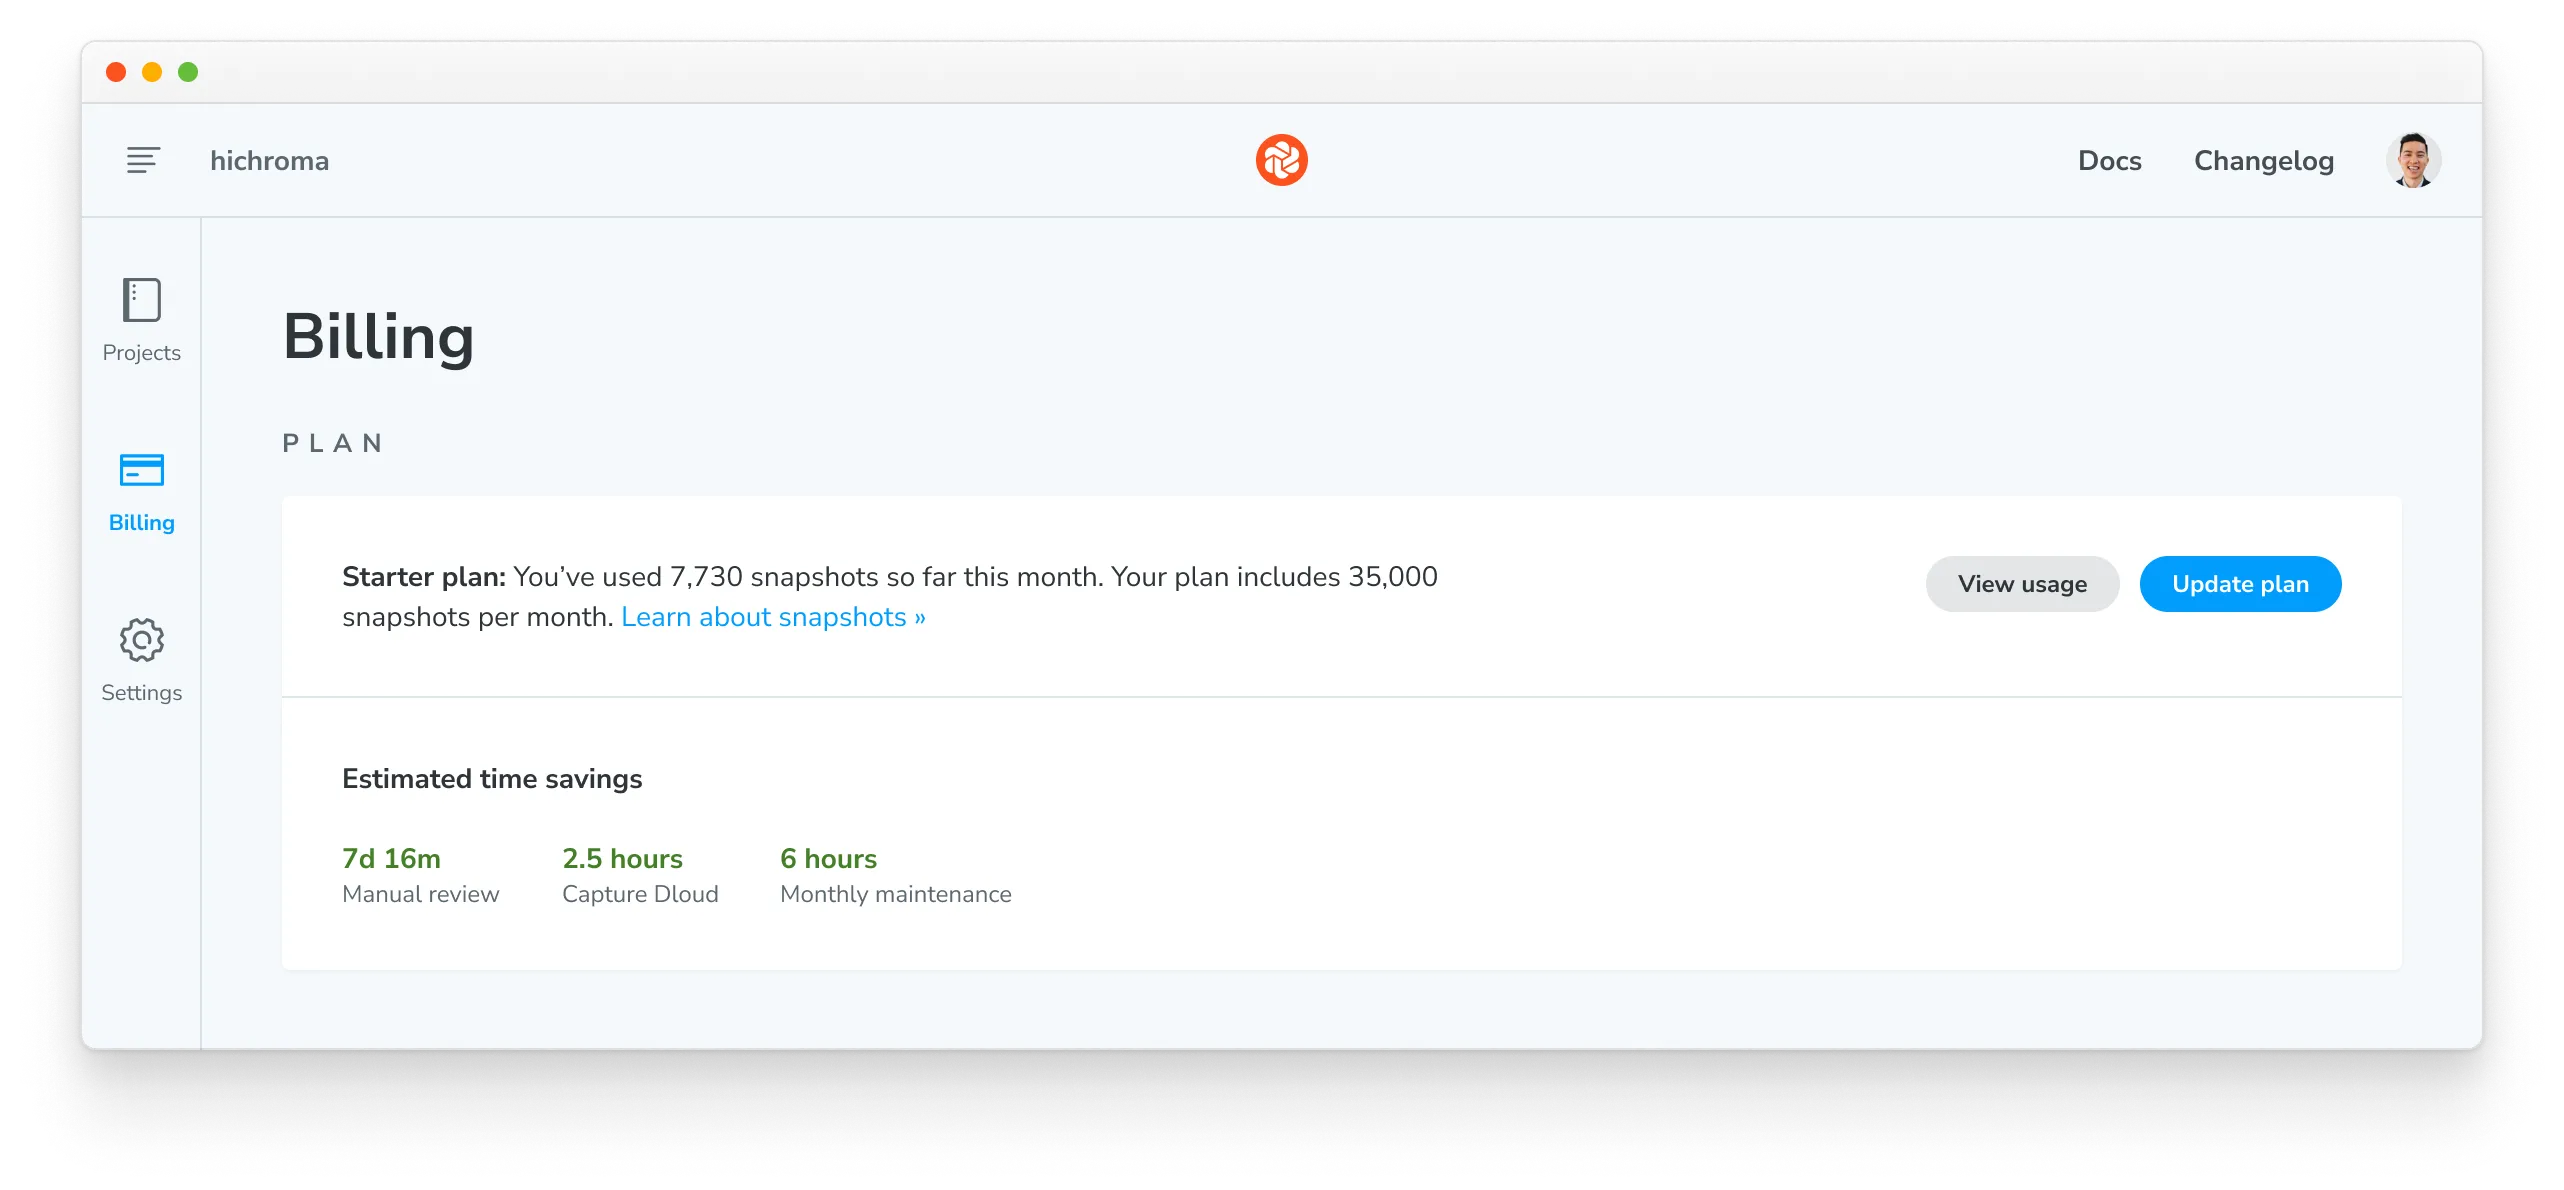
Task: Click the green fullscreen window button
Action: 188,72
